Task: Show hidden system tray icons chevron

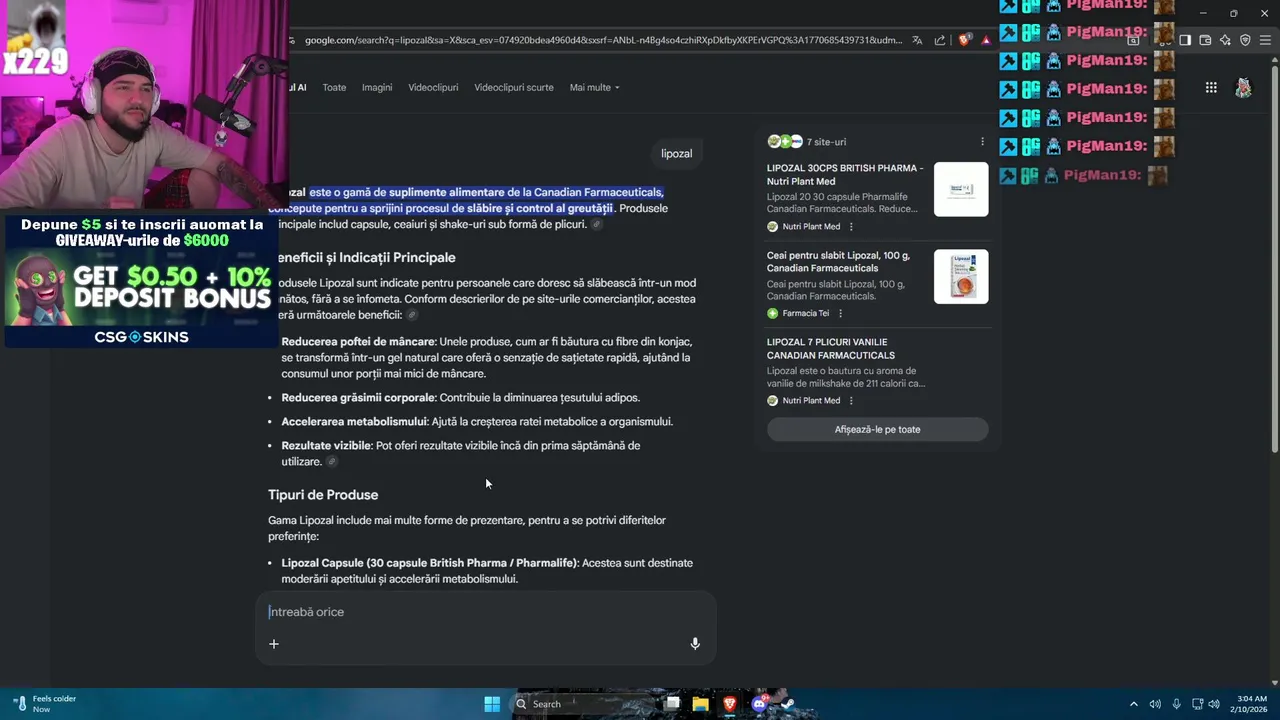Action: click(1133, 704)
